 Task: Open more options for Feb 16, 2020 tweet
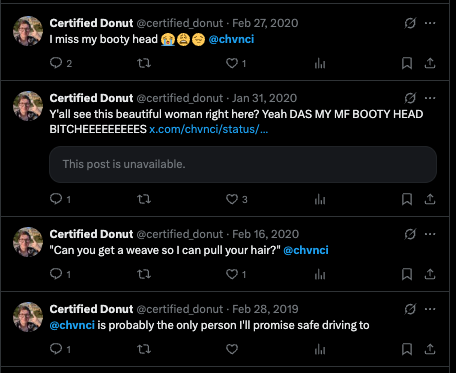coord(430,234)
